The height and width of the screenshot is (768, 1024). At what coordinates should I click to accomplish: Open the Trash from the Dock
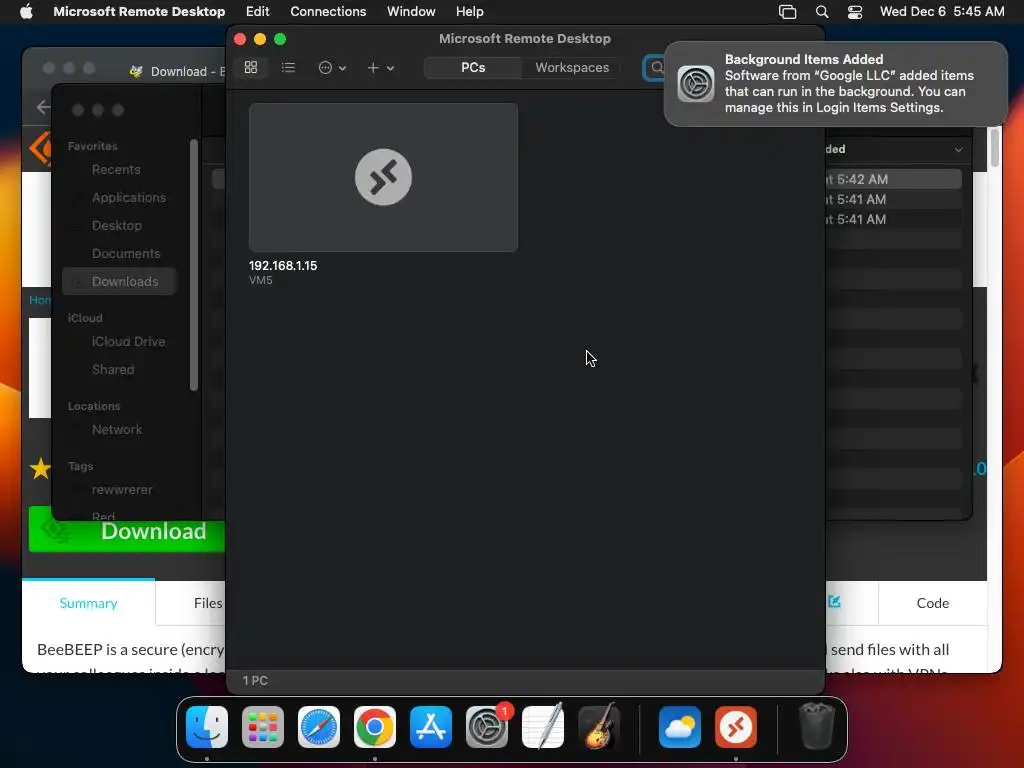[x=816, y=727]
